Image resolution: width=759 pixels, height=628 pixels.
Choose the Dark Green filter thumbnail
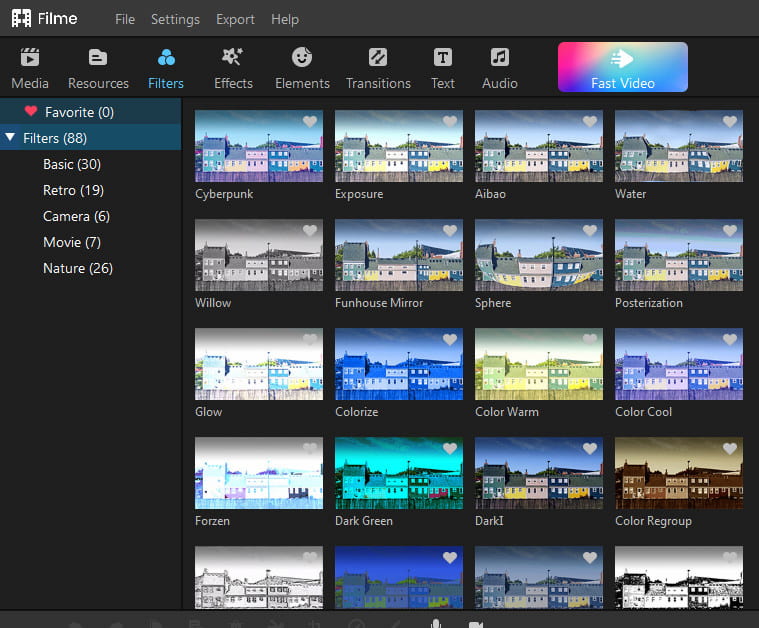point(399,473)
